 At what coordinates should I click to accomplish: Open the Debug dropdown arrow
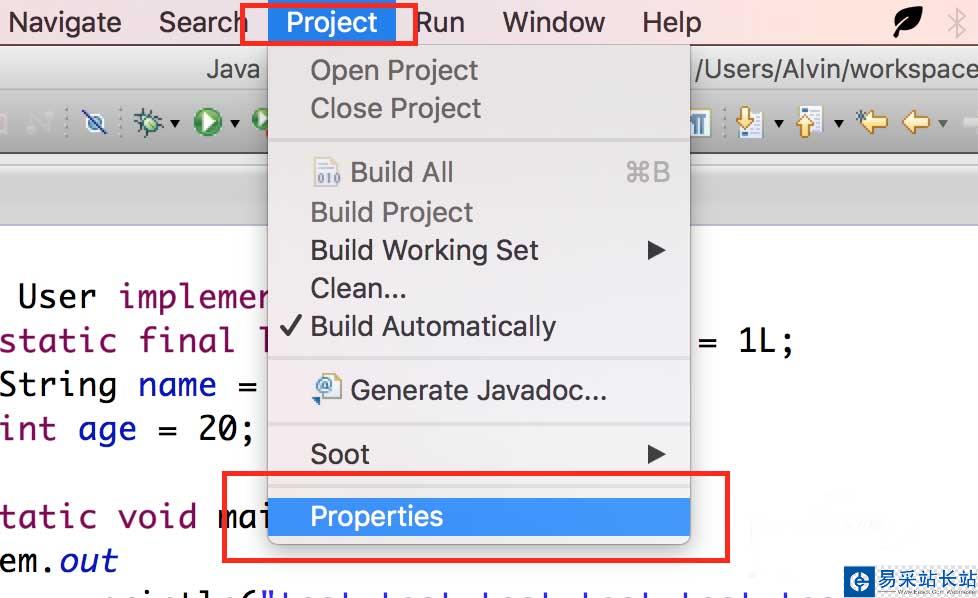[x=175, y=124]
